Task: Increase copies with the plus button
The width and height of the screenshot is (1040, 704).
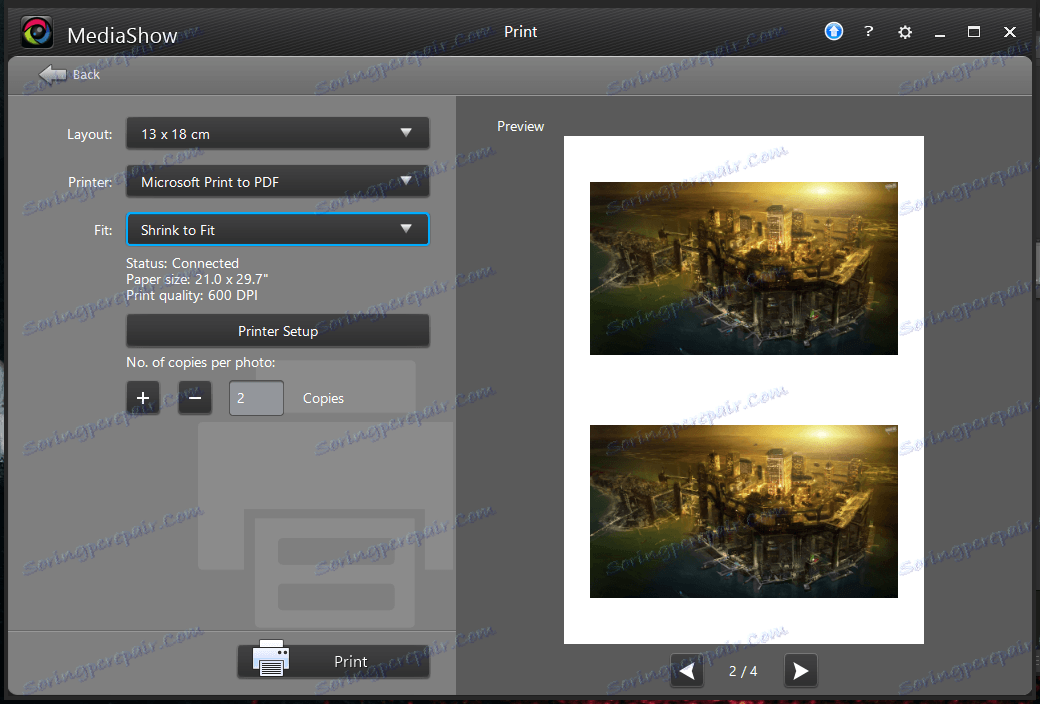Action: pyautogui.click(x=143, y=397)
